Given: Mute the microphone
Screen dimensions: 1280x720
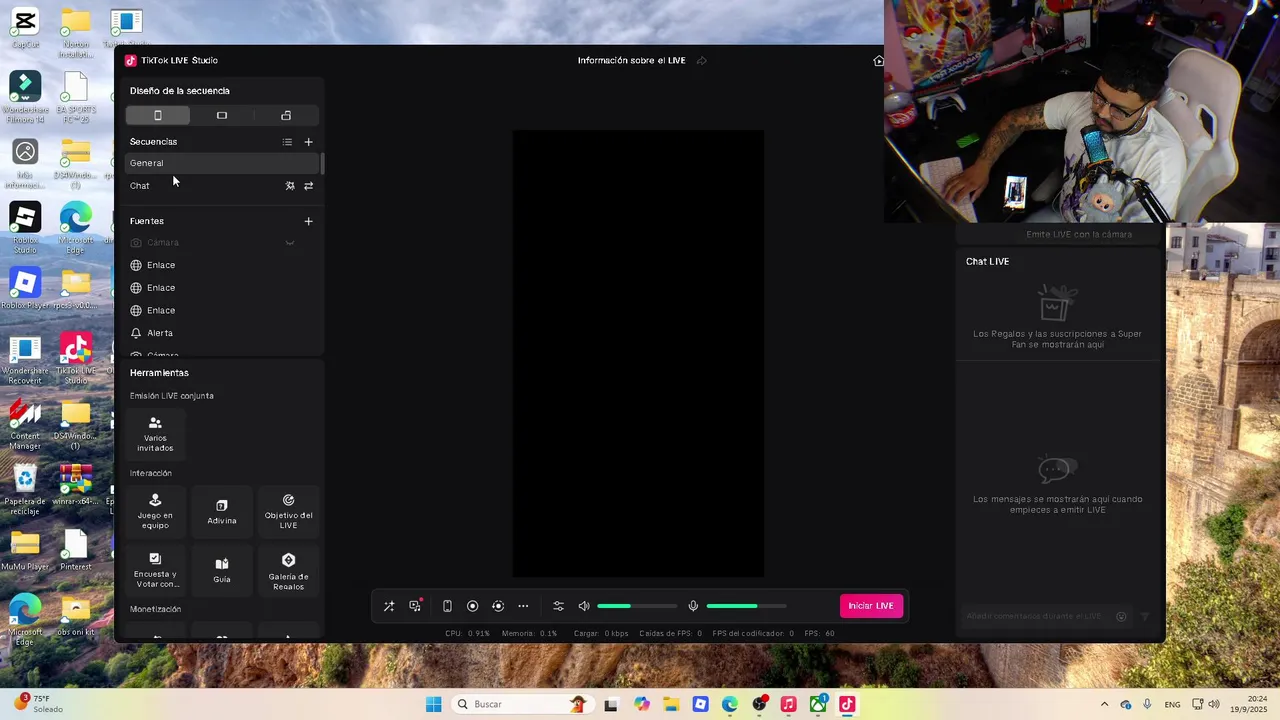Looking at the screenshot, I should (x=693, y=606).
